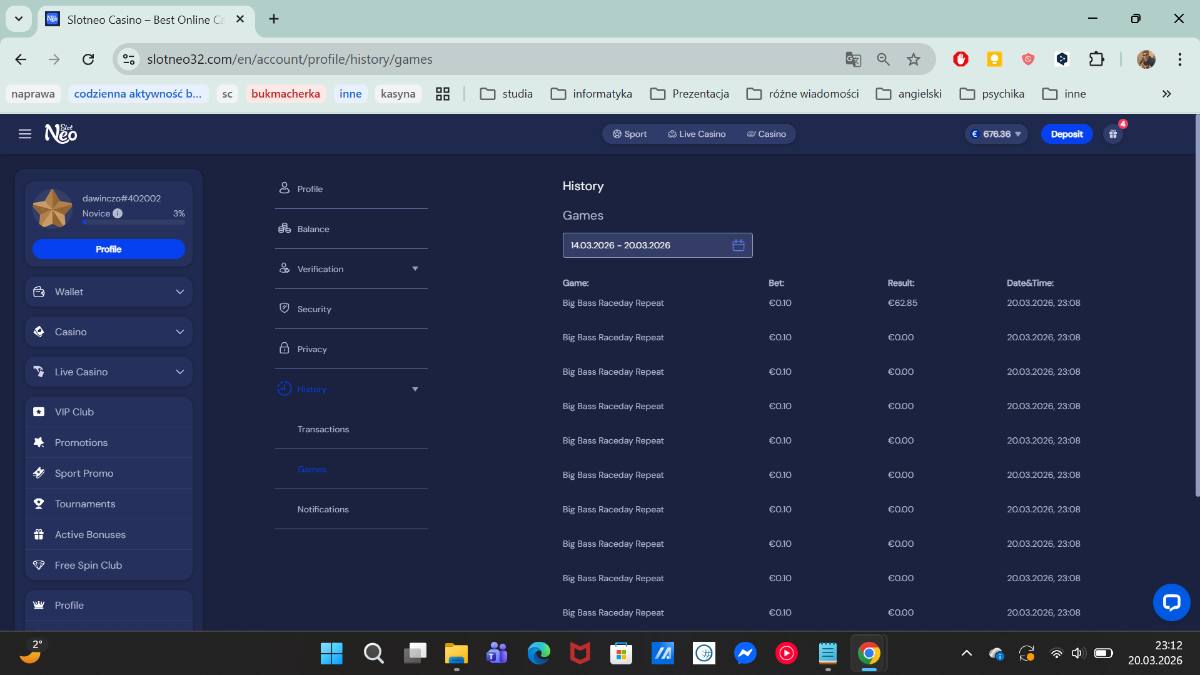Switch to the Live Casino top tab
The height and width of the screenshot is (675, 1200).
[x=696, y=134]
